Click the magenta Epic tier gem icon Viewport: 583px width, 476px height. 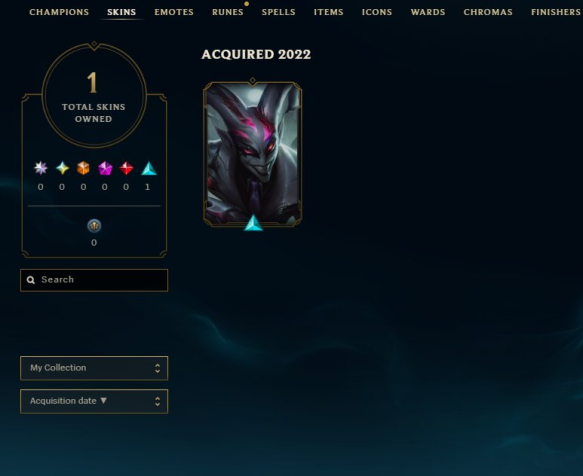pyautogui.click(x=105, y=168)
